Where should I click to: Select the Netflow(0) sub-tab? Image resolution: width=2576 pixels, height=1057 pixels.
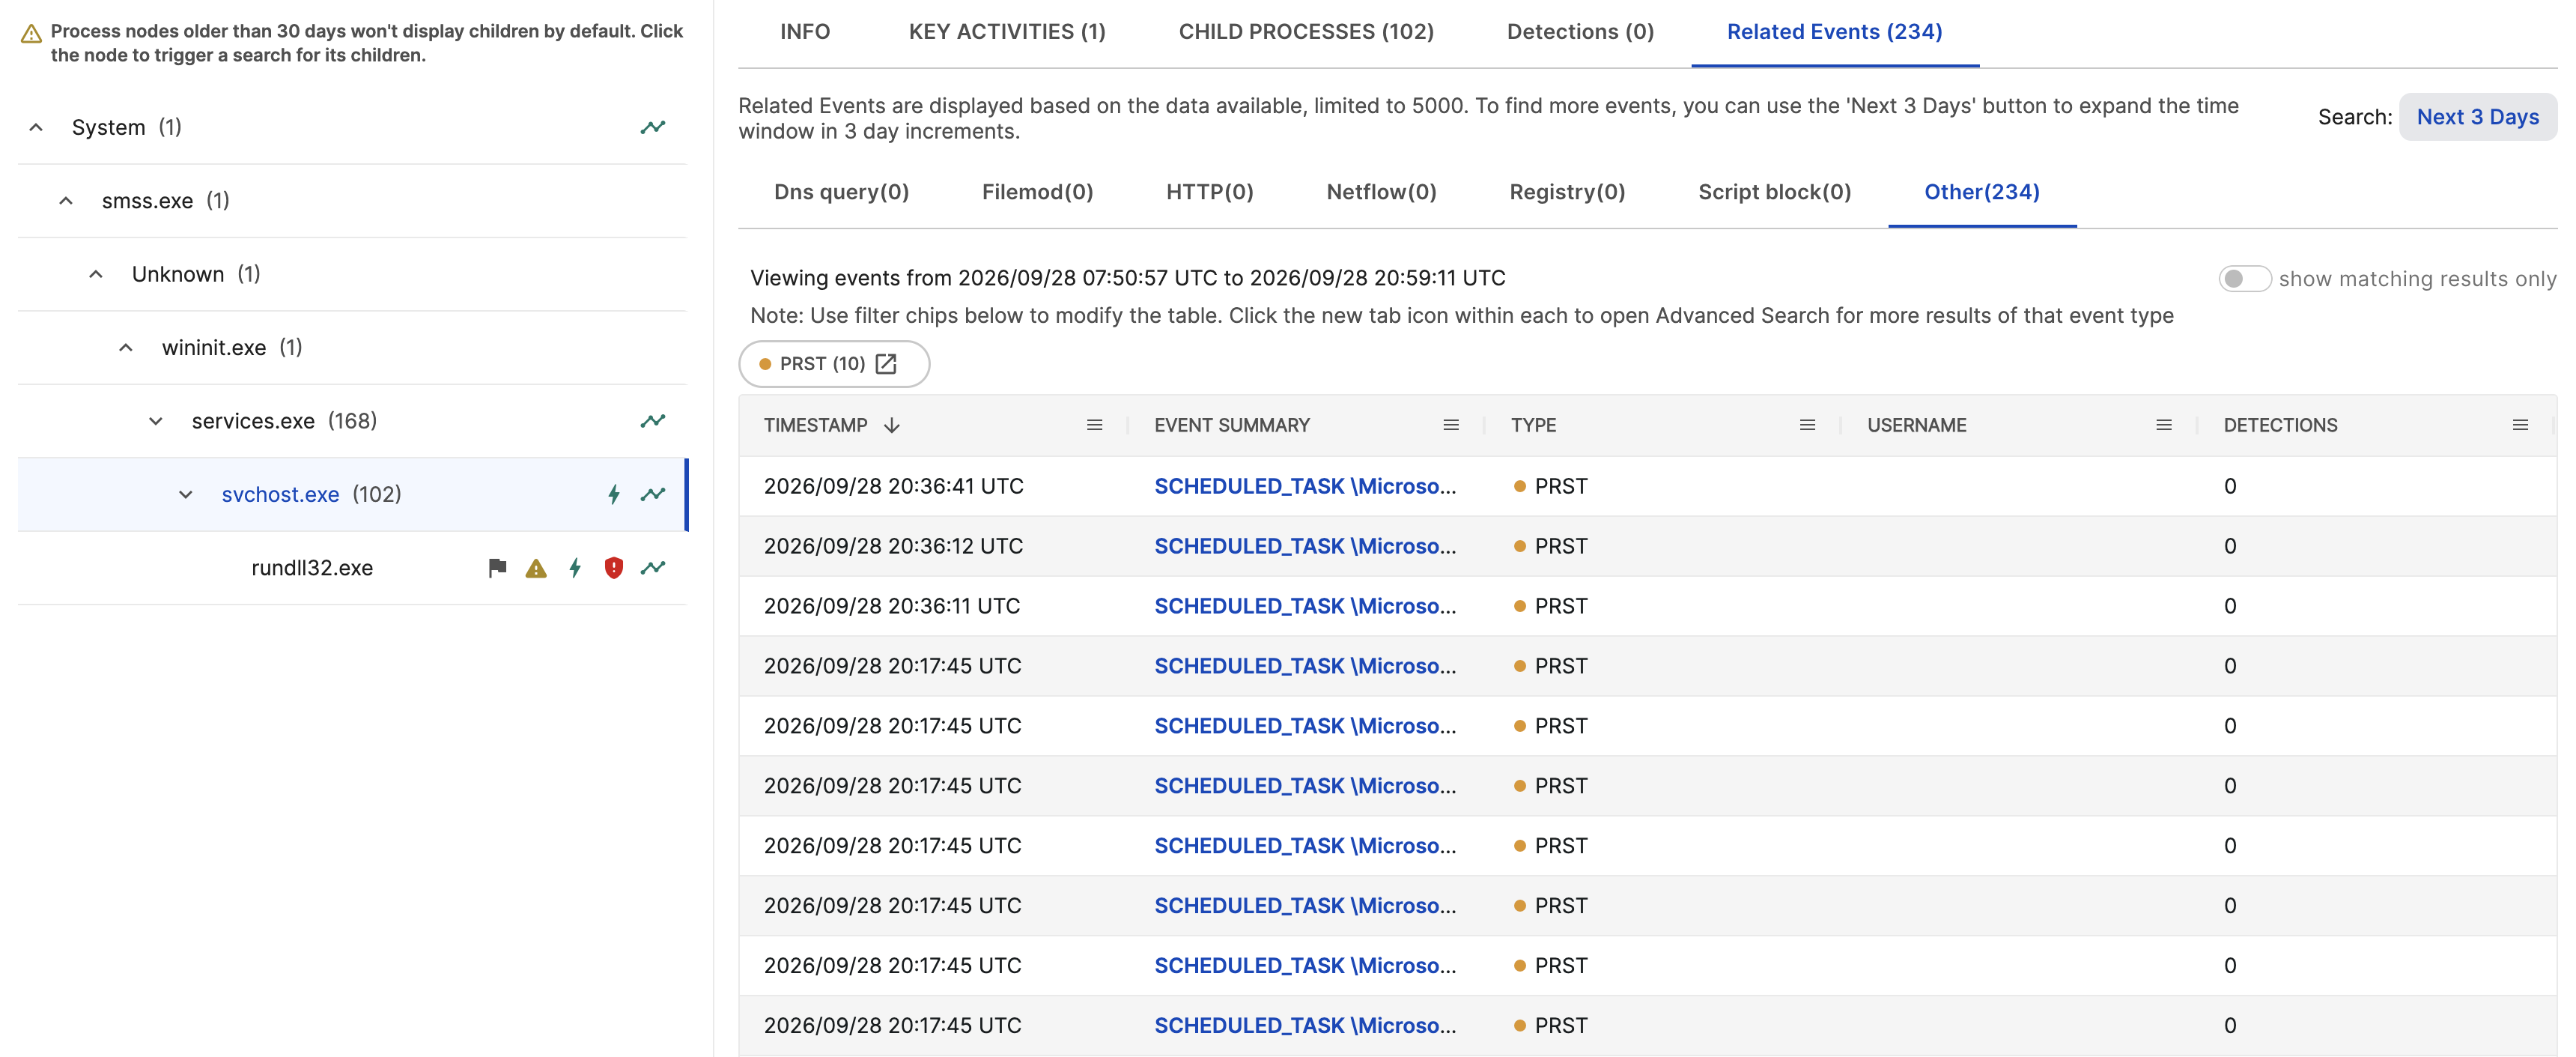[x=1381, y=192]
